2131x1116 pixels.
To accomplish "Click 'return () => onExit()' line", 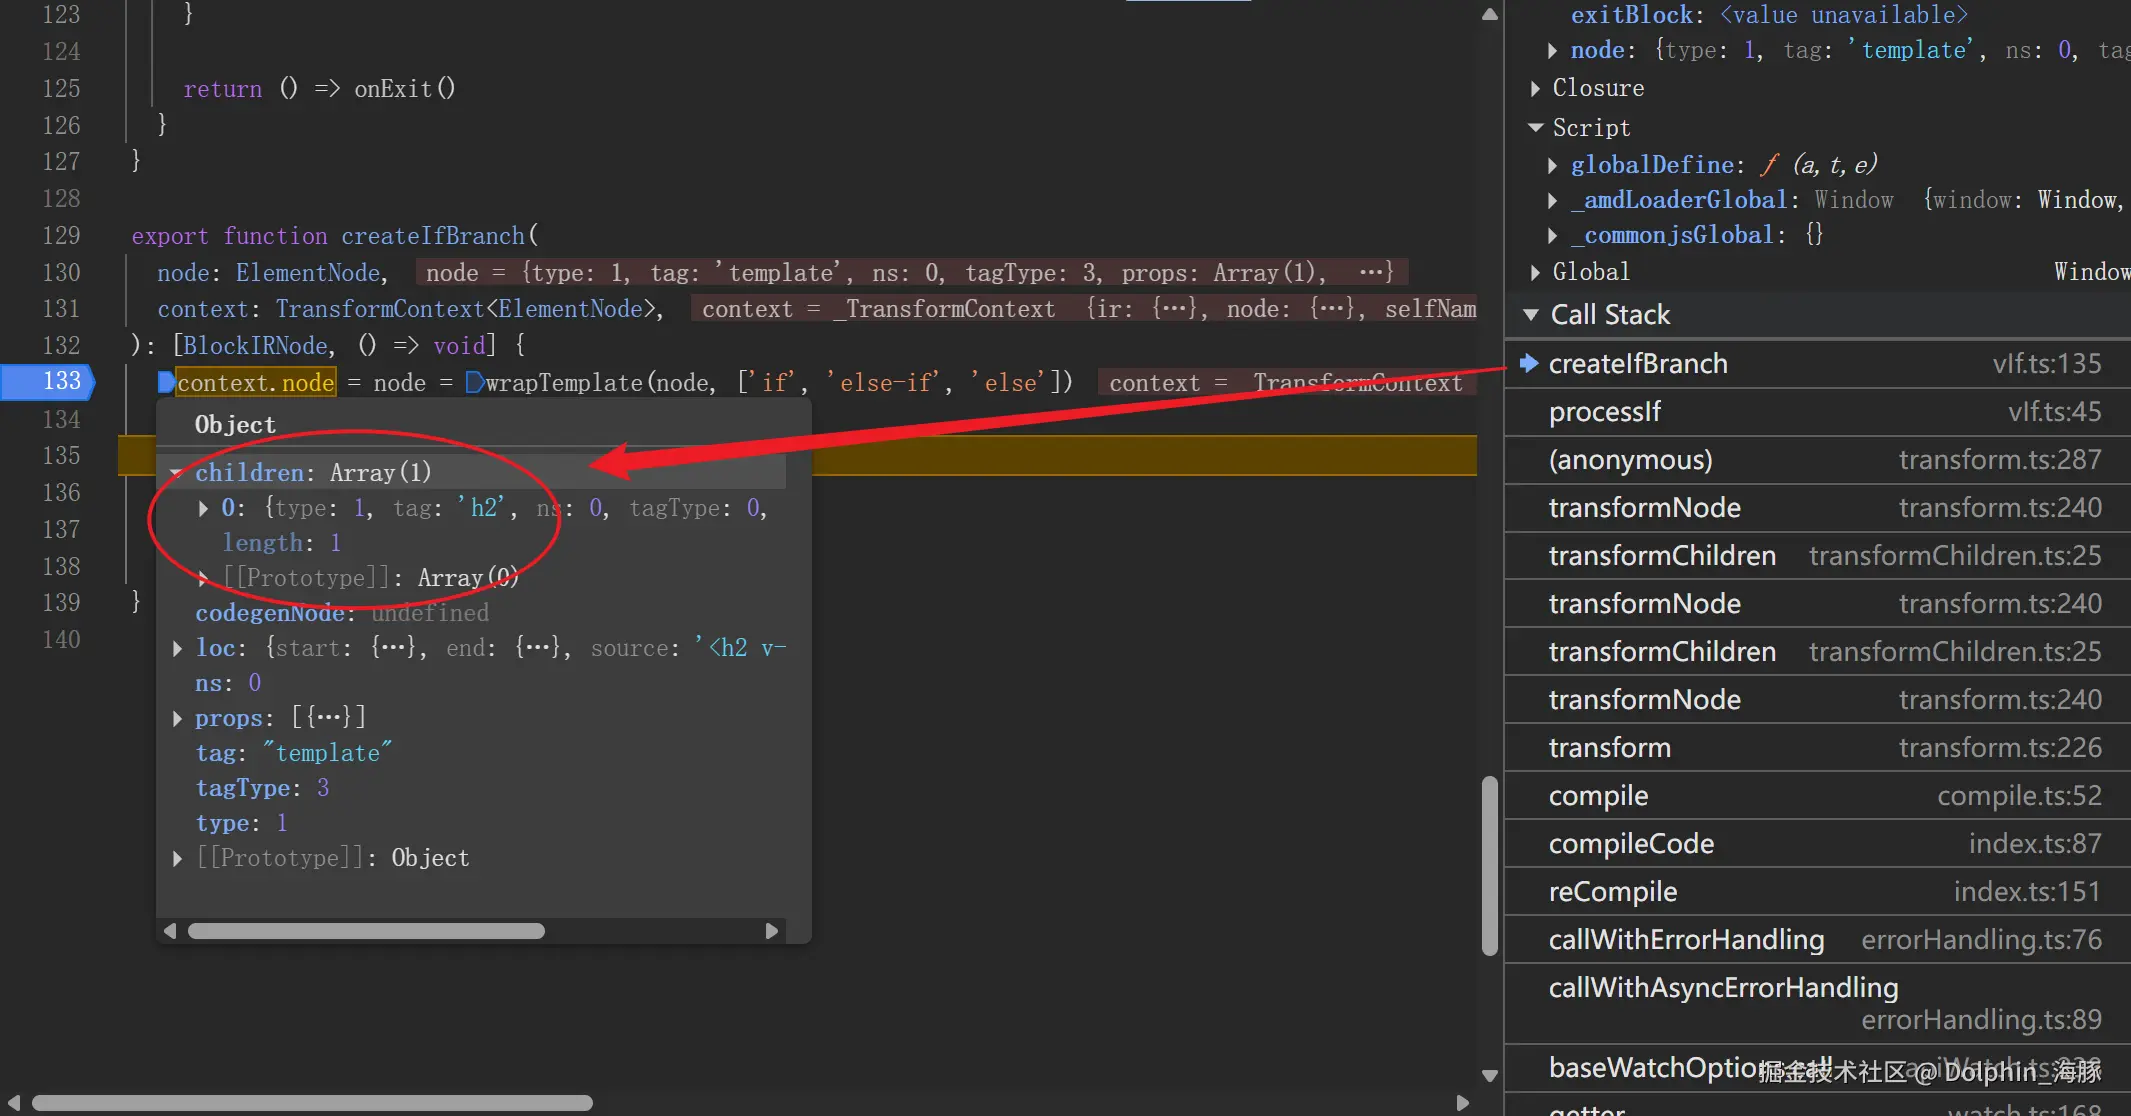I will (x=319, y=89).
